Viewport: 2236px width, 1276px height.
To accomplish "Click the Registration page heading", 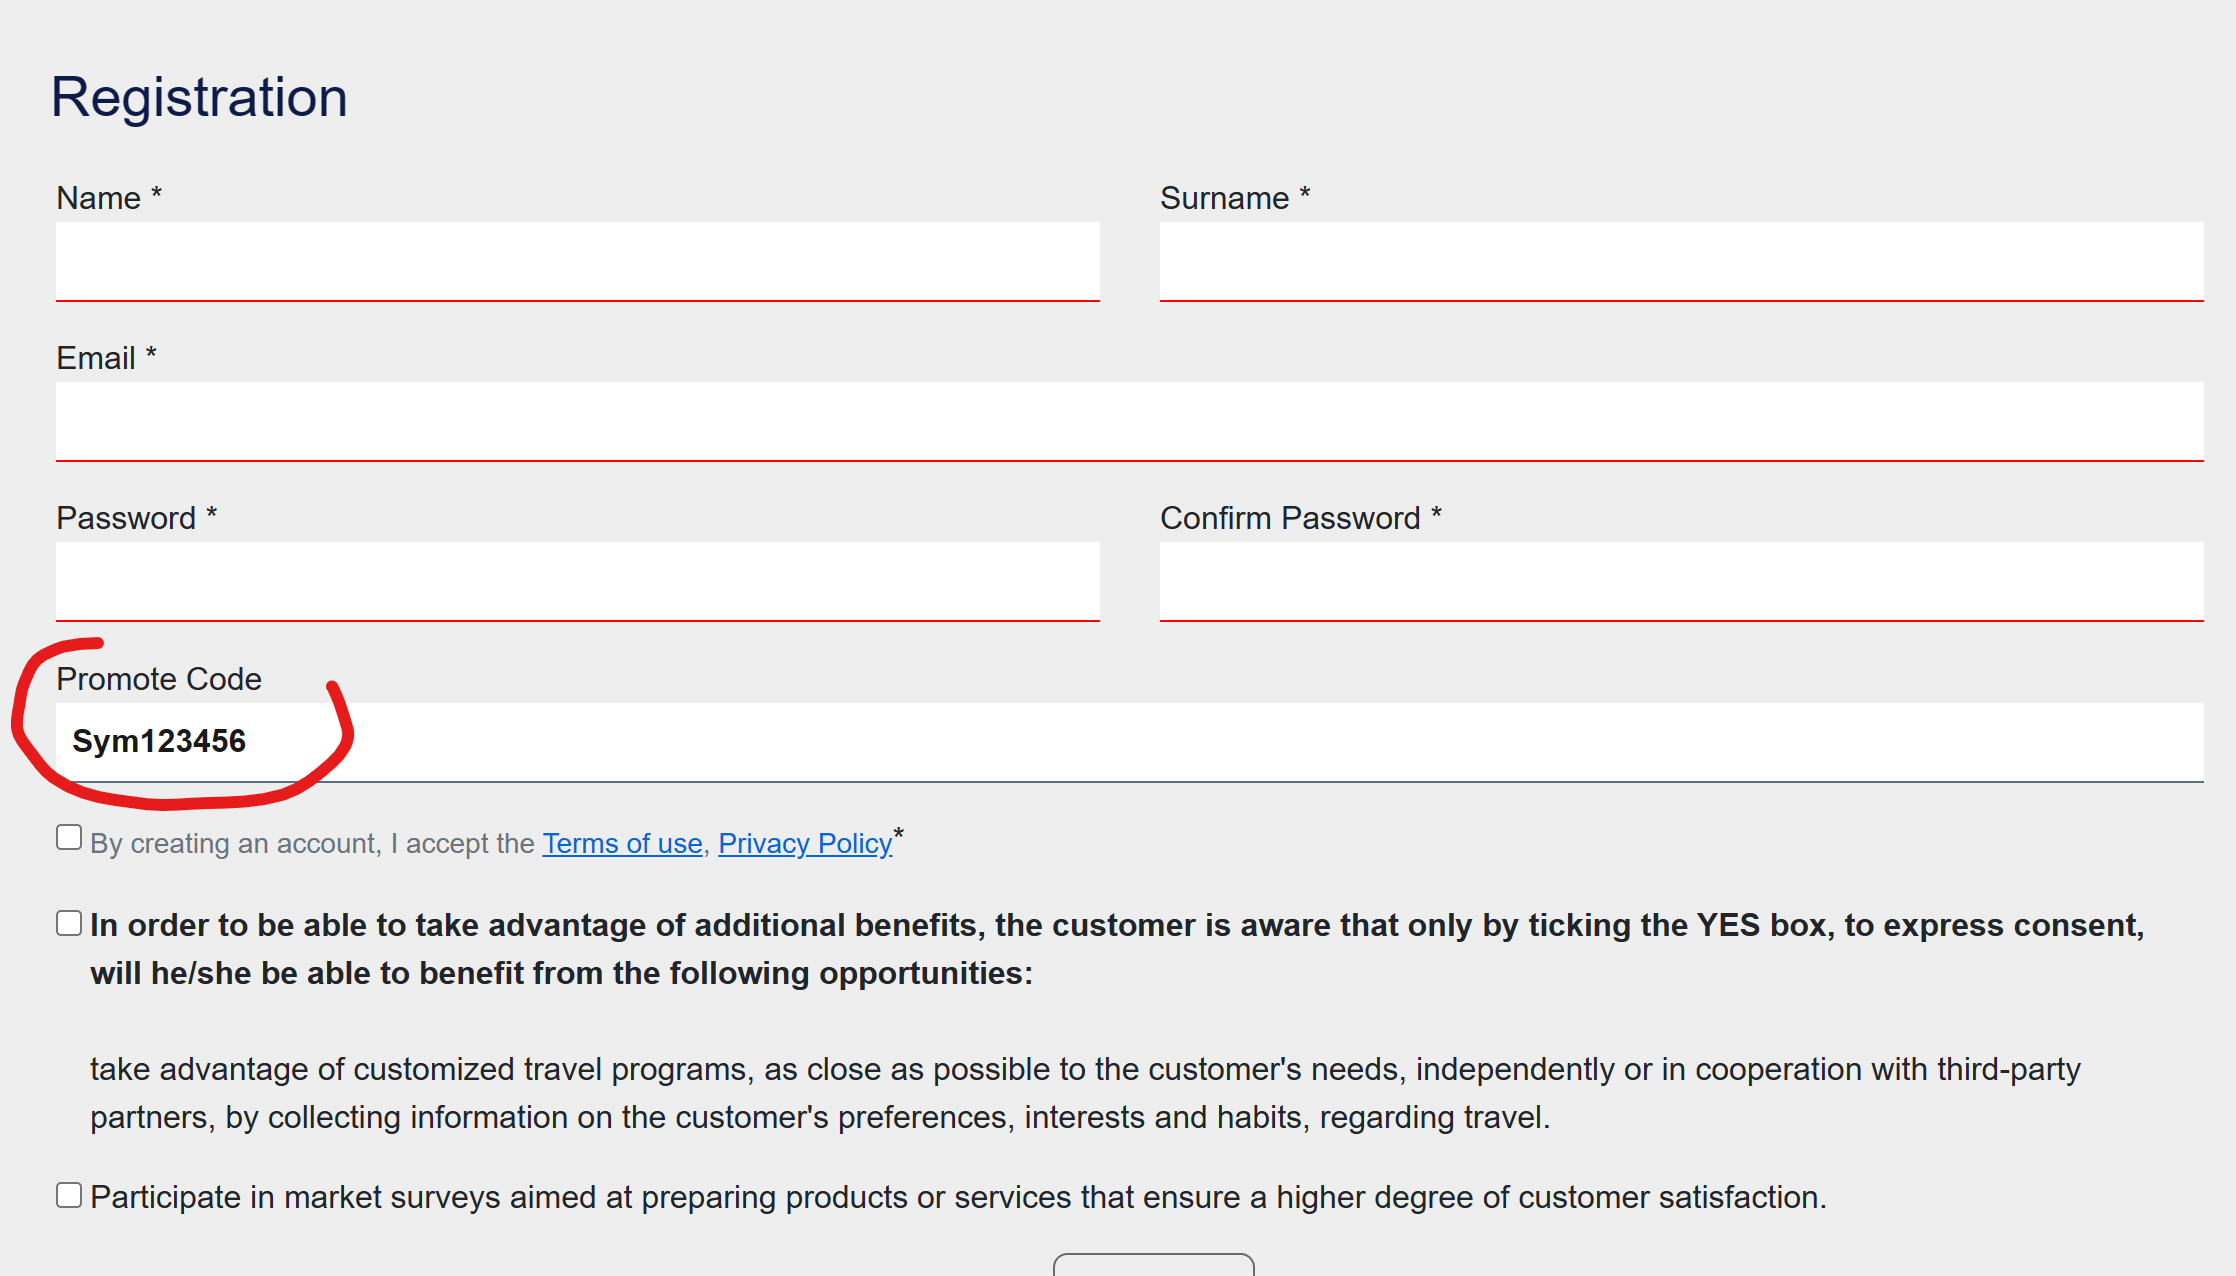I will click(199, 97).
